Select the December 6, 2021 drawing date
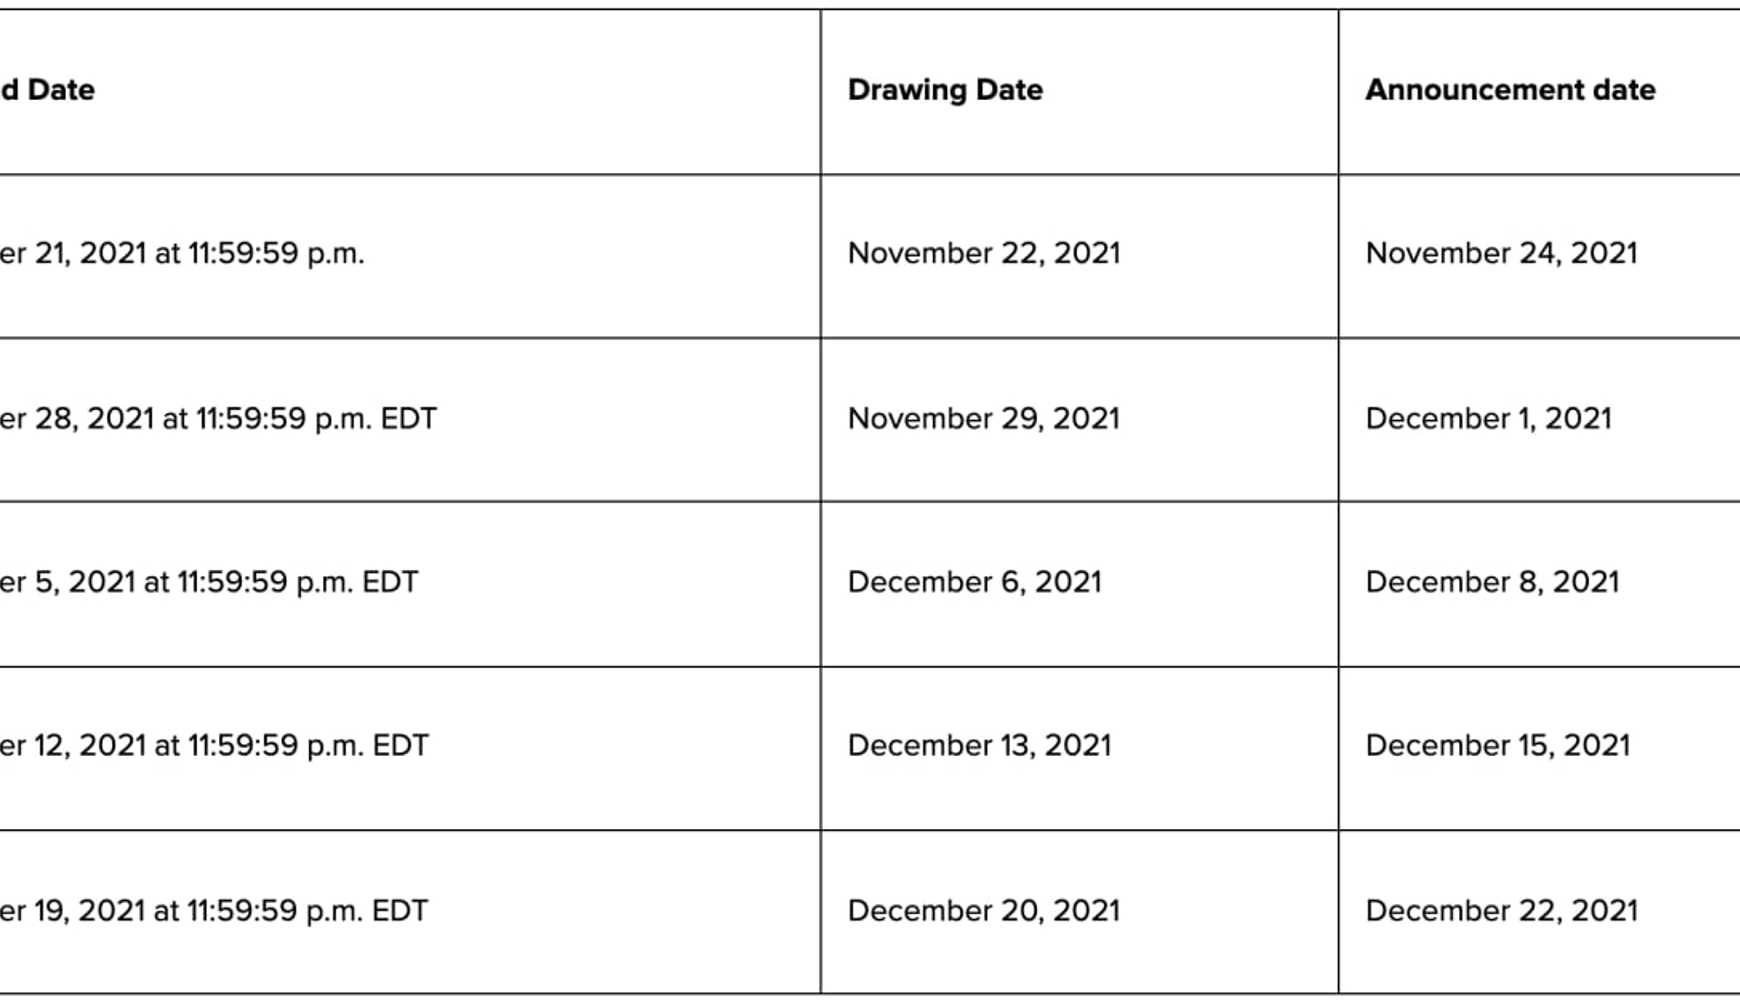Image resolution: width=1740 pixels, height=1000 pixels. [974, 583]
